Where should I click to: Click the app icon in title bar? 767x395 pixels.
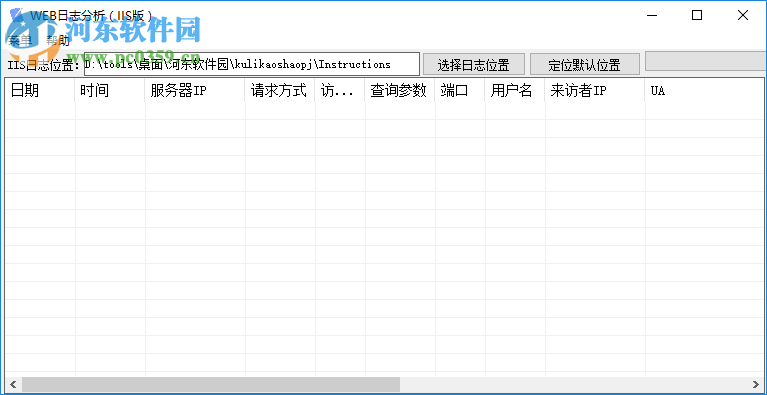(x=16, y=15)
